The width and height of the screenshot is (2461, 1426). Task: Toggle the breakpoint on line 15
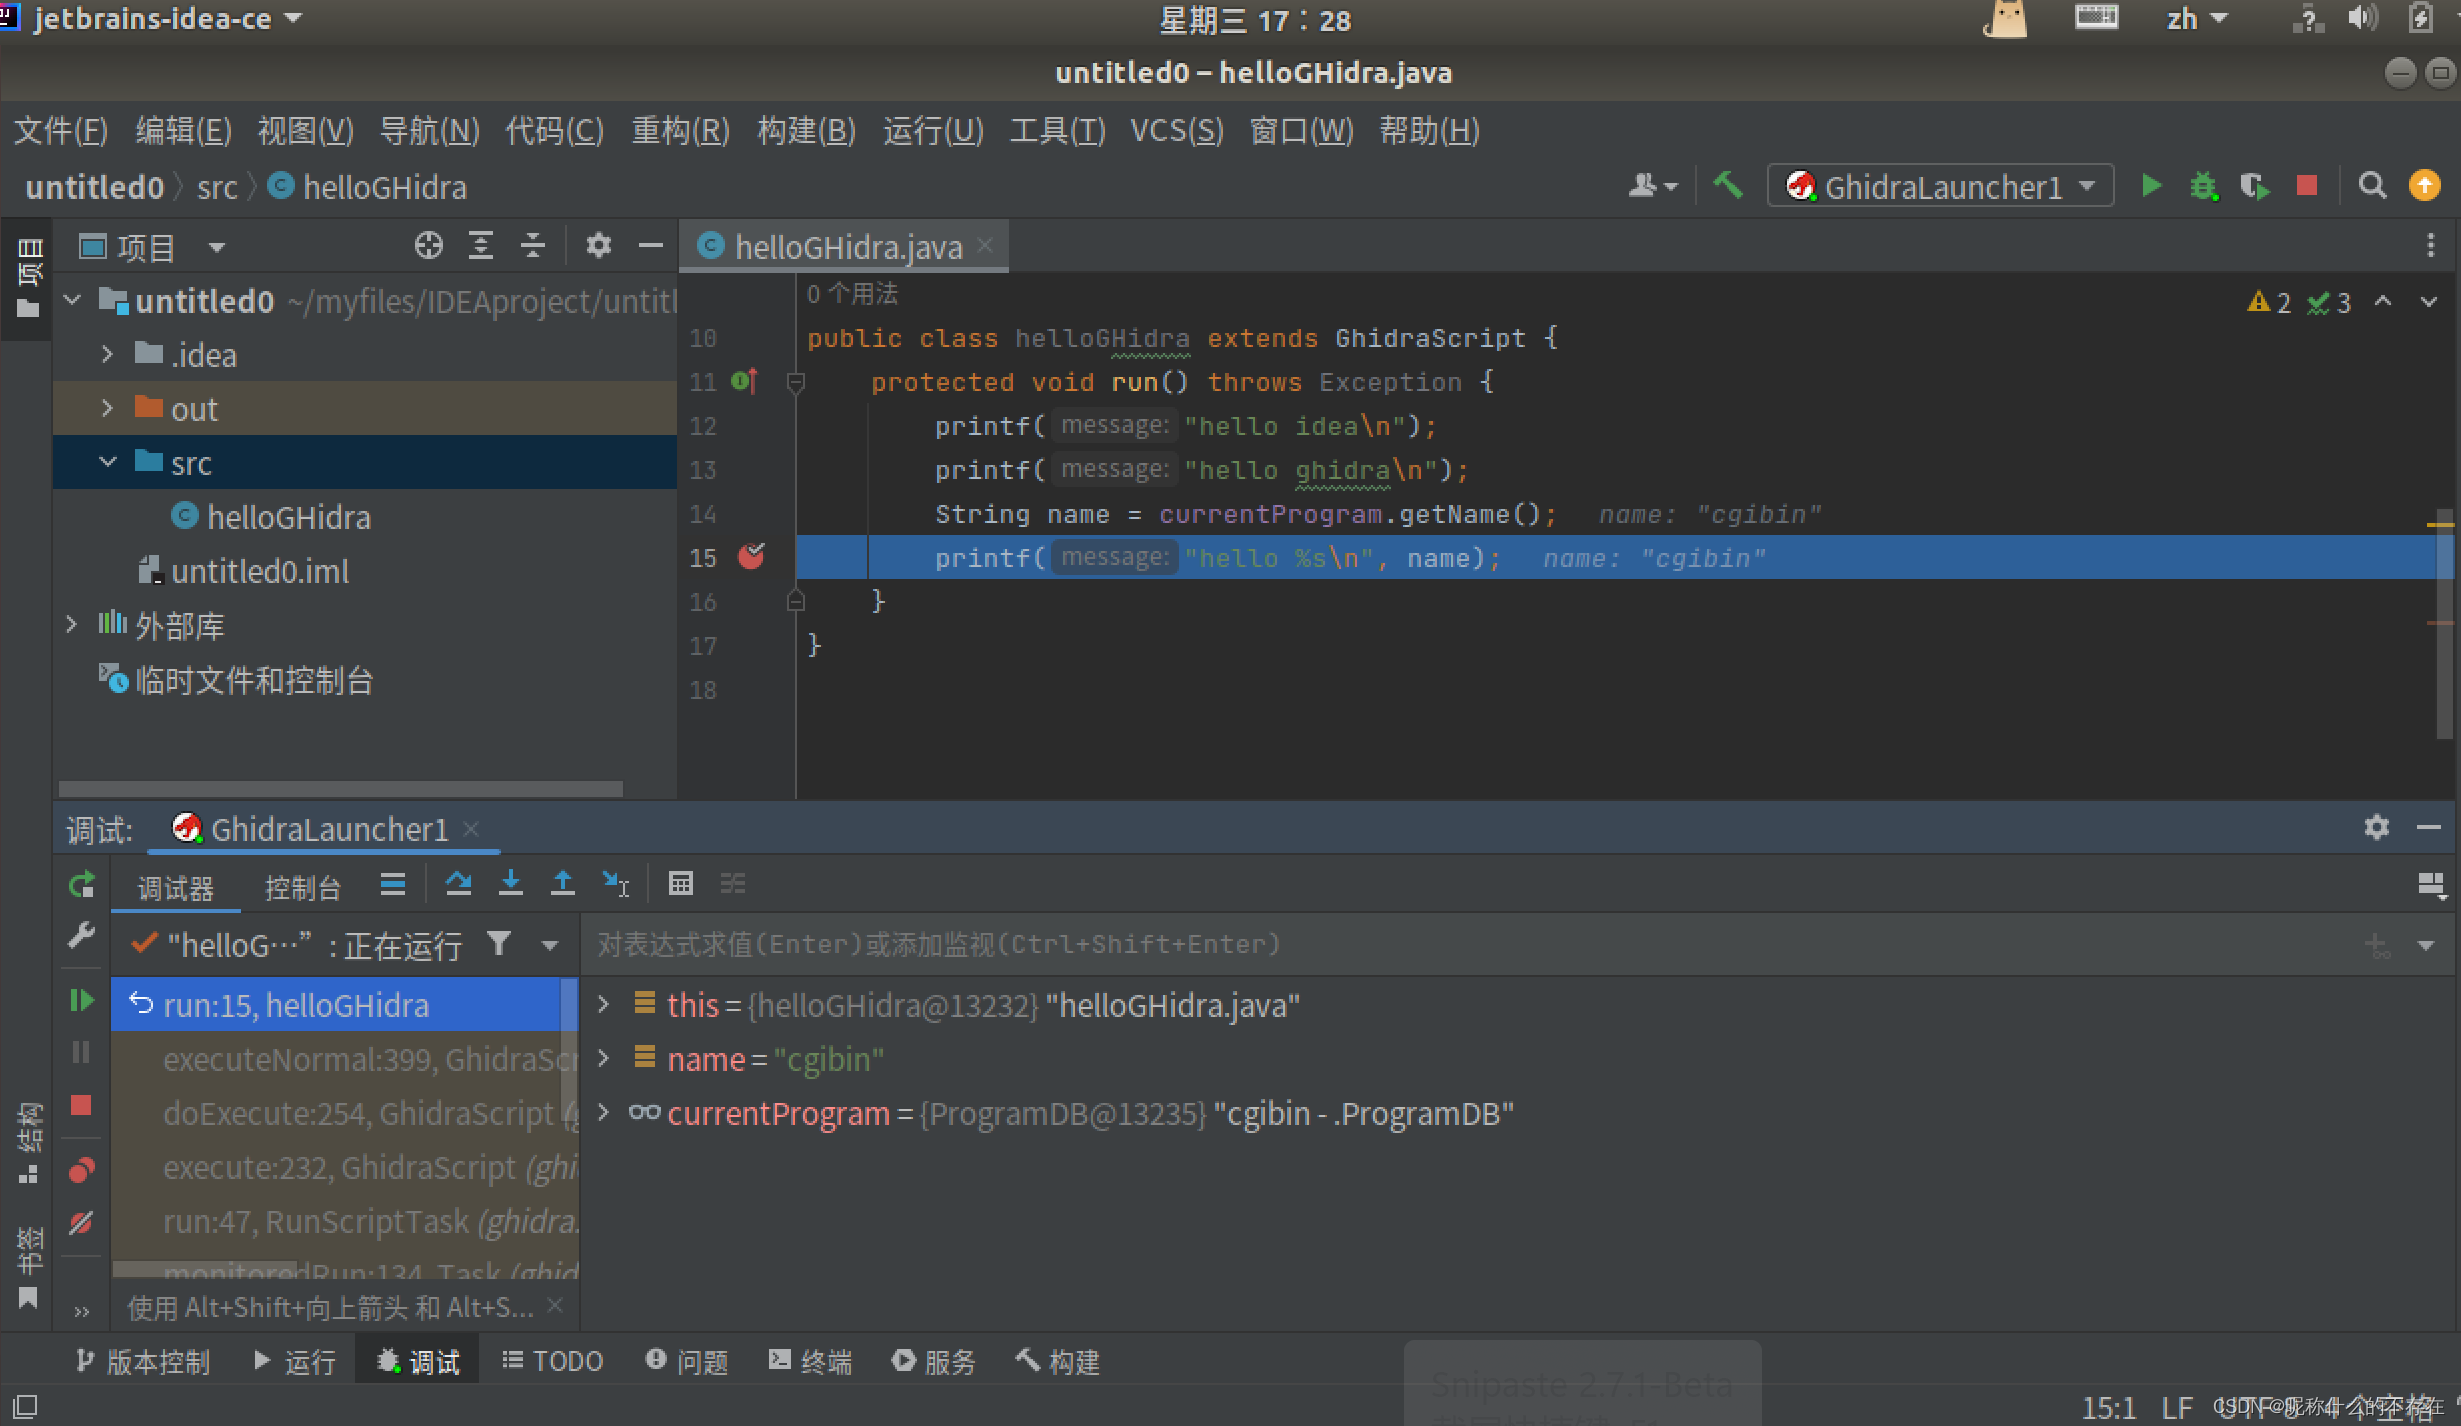tap(751, 557)
